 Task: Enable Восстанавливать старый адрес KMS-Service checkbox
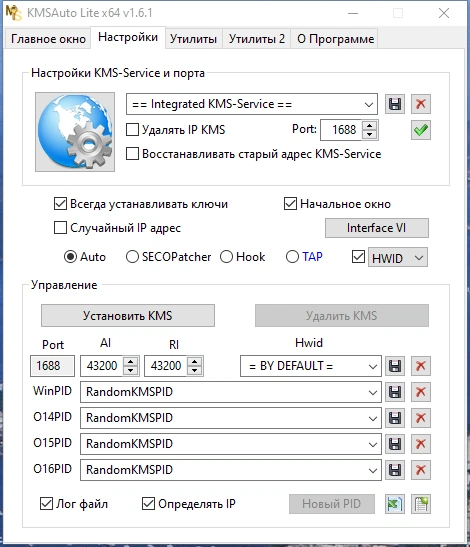(x=132, y=154)
